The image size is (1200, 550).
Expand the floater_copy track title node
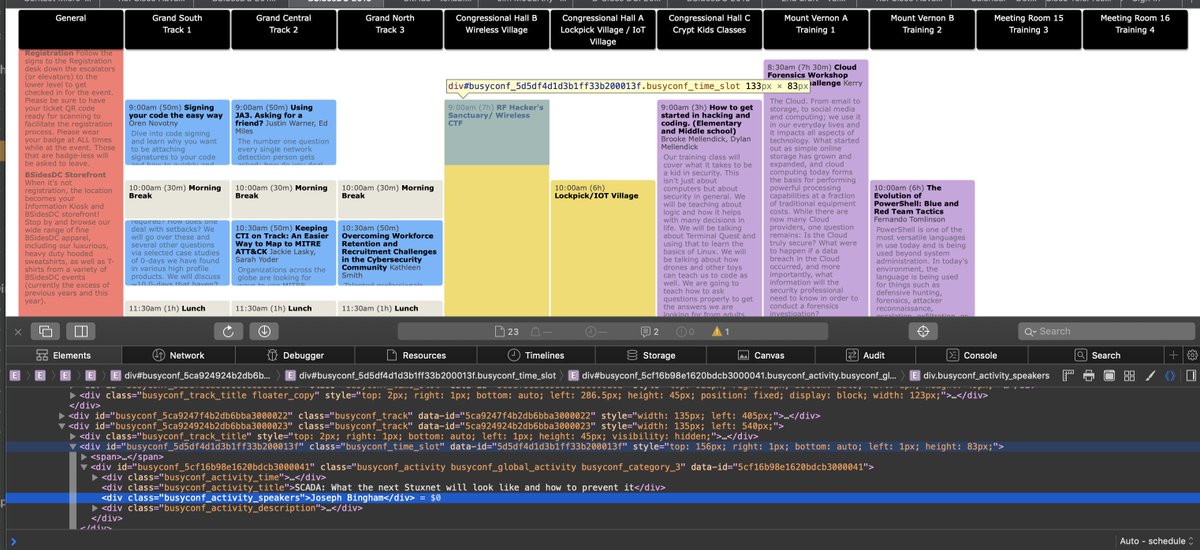tap(72, 397)
